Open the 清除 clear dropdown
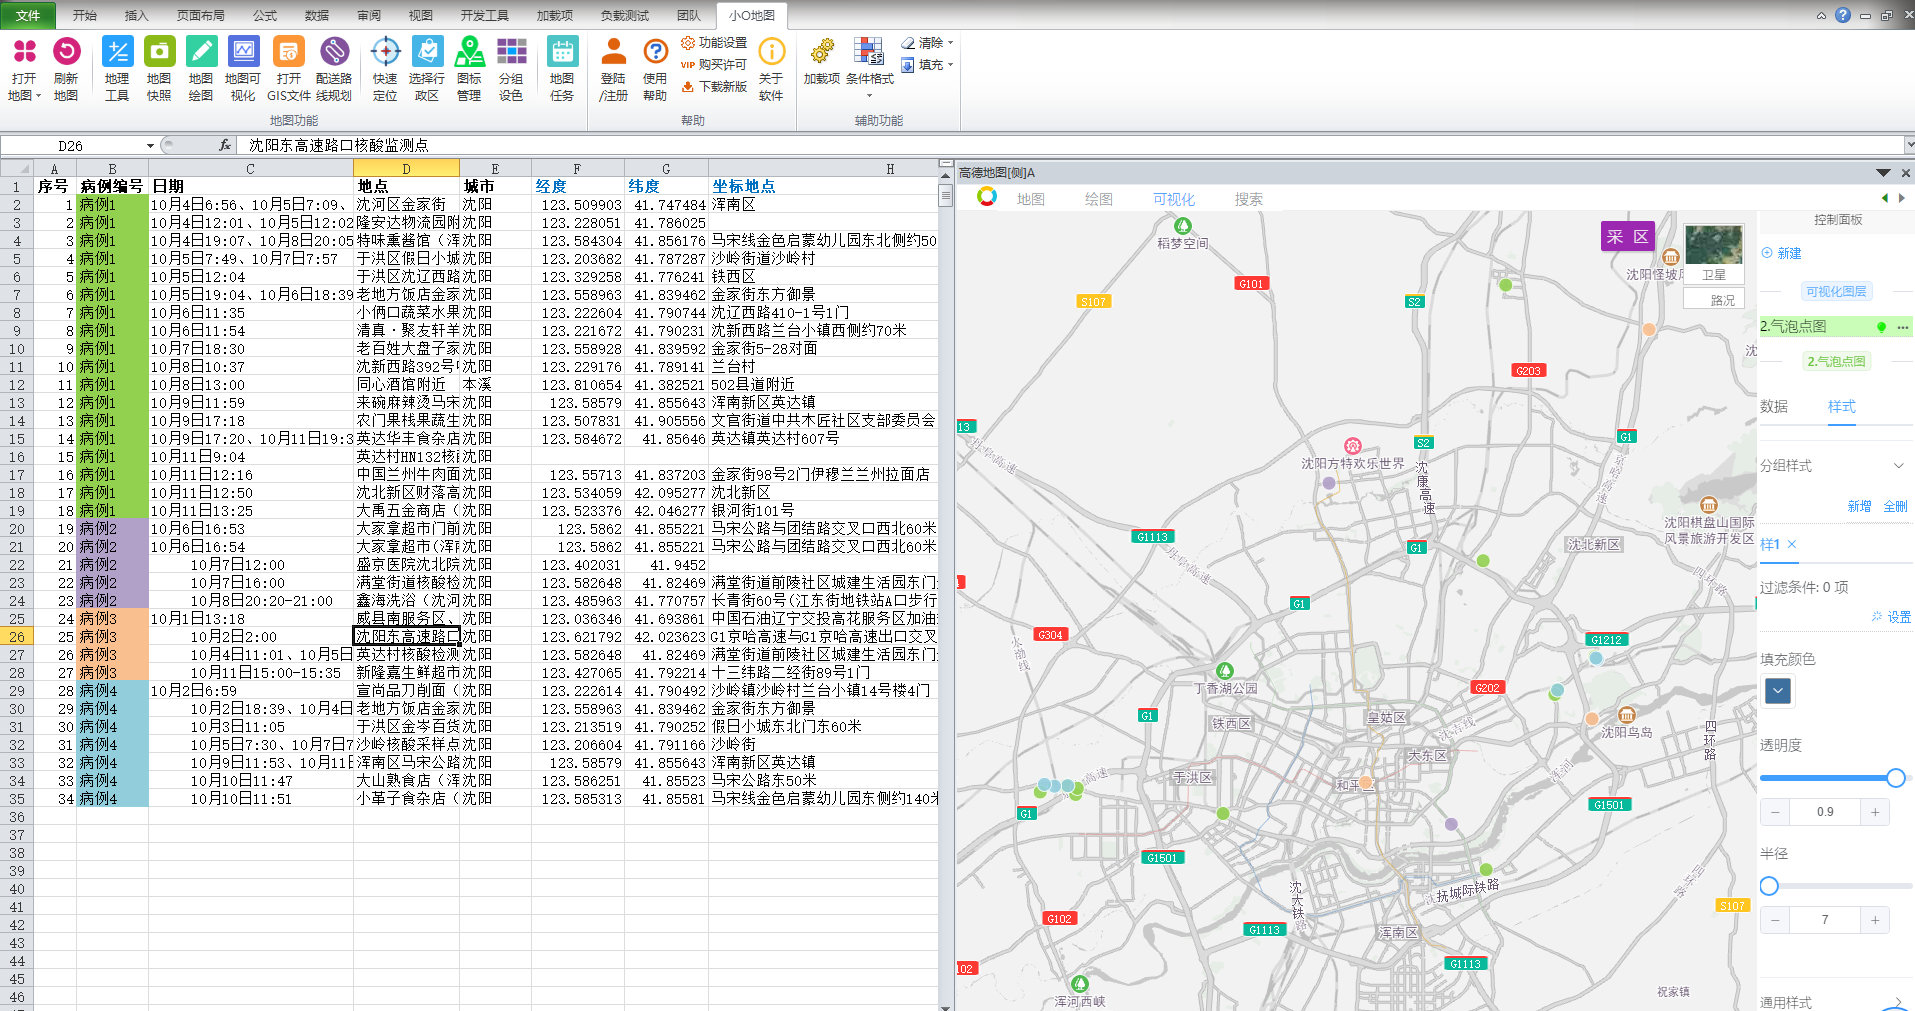Screen dimensions: 1915x1011 click(x=927, y=43)
